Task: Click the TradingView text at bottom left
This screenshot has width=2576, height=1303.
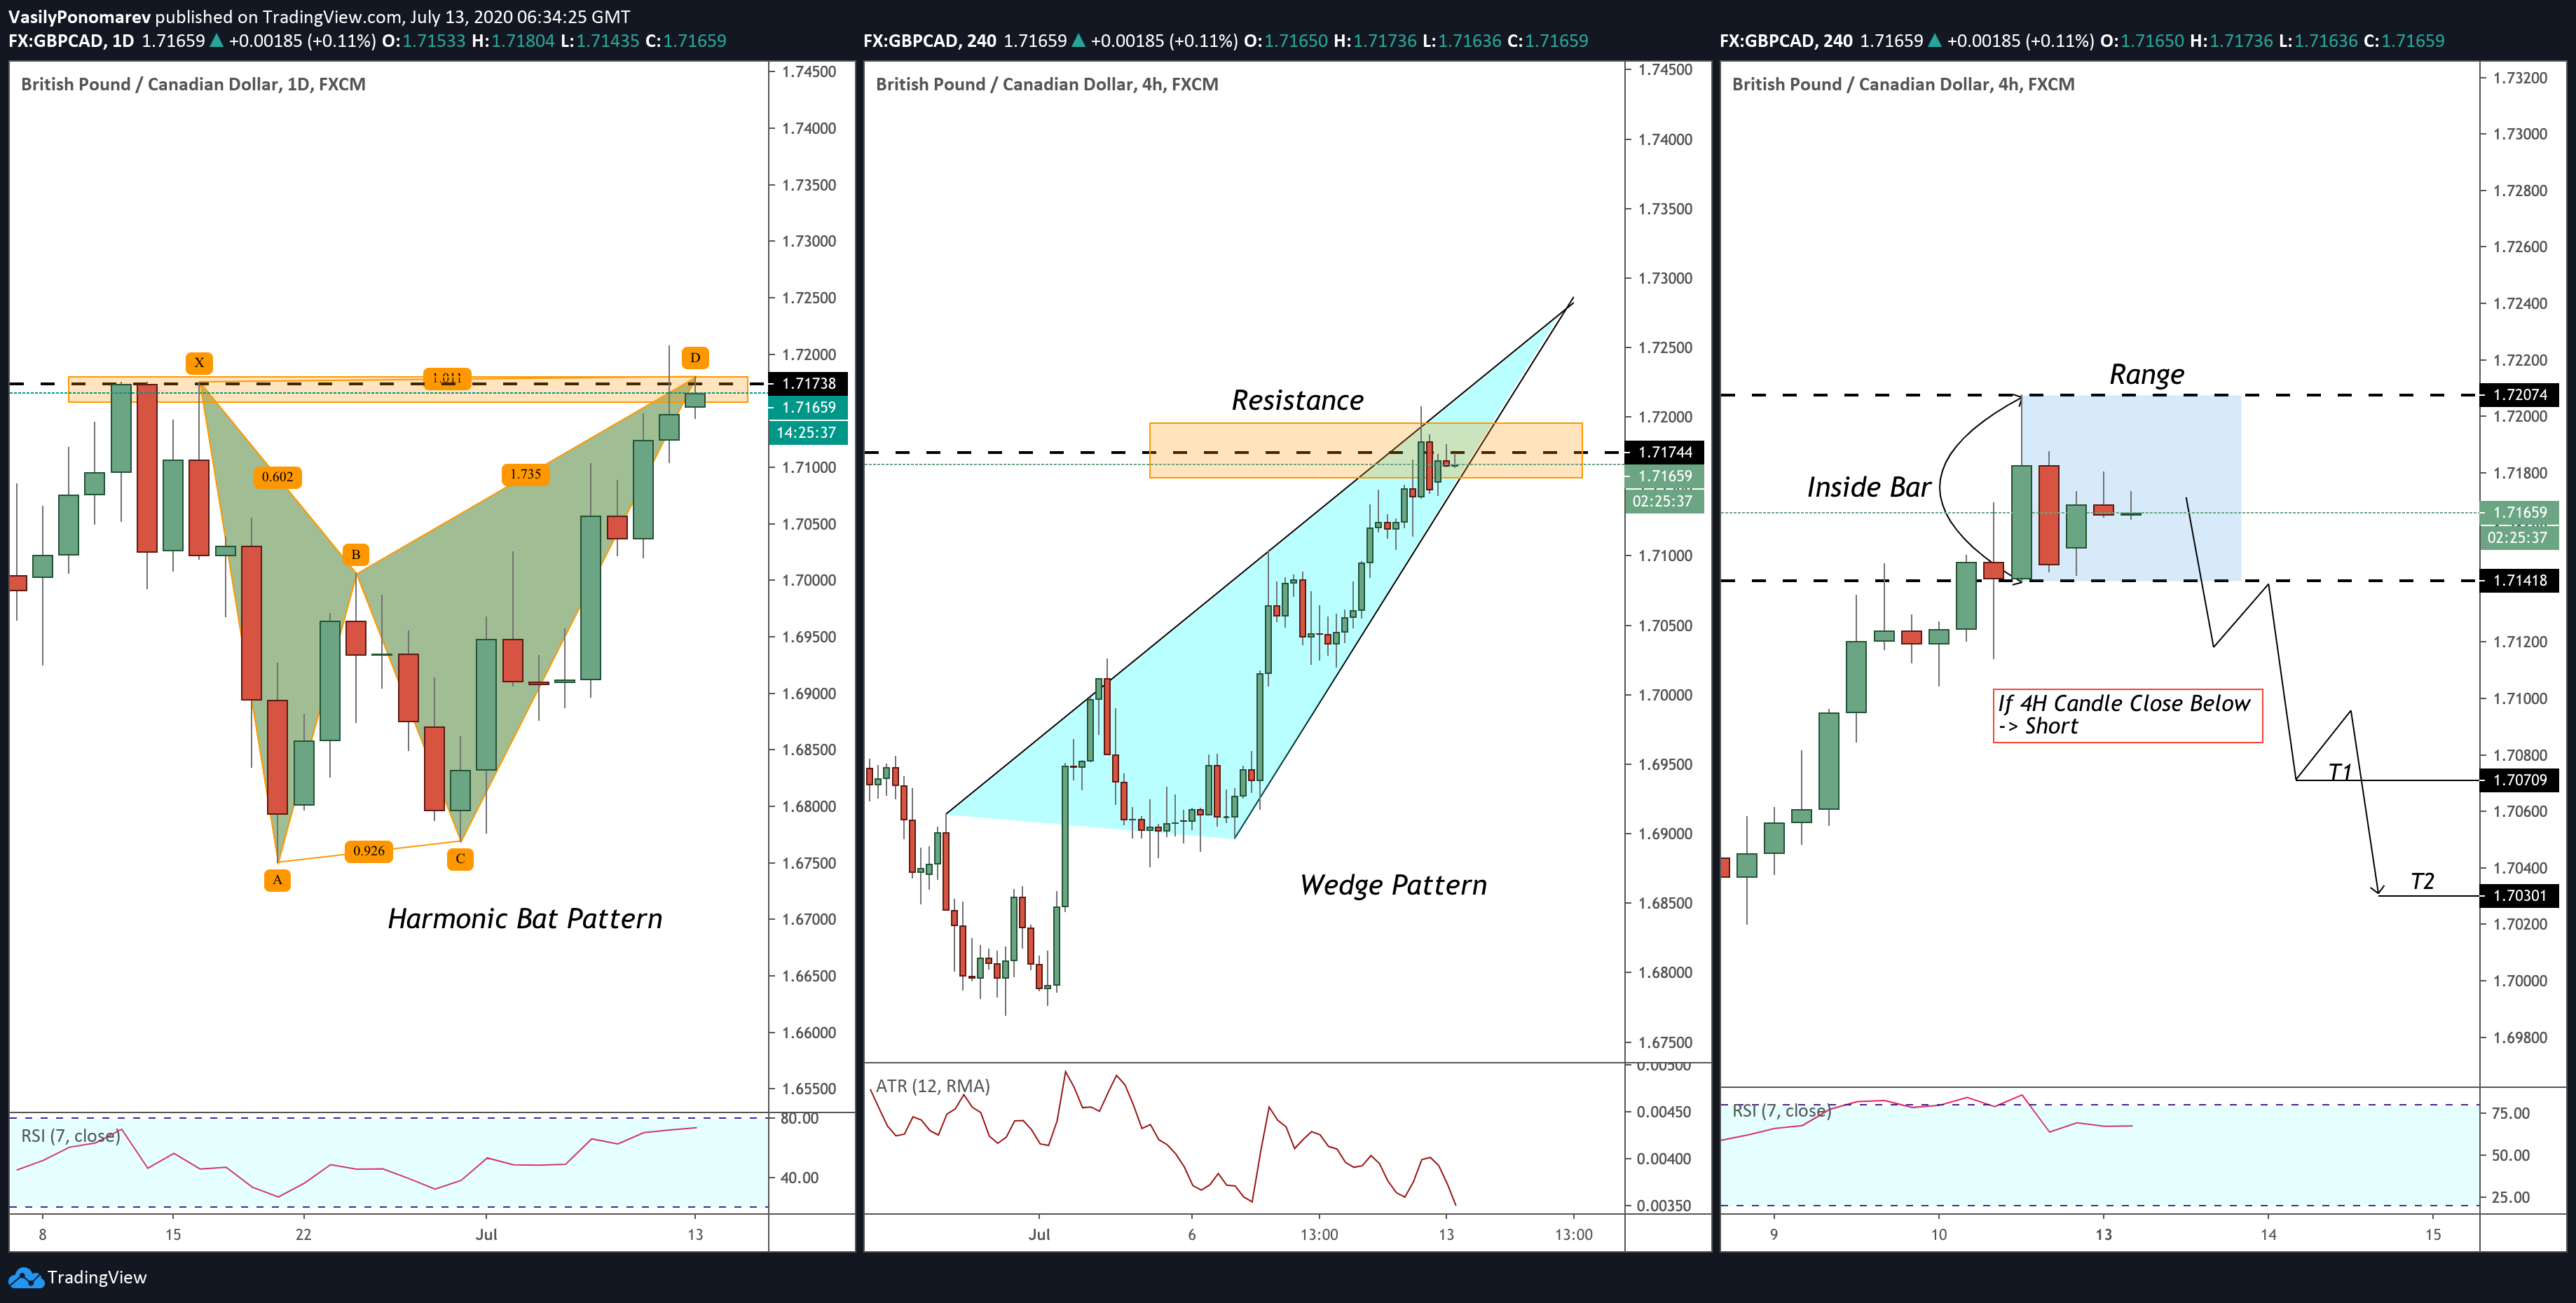Action: click(97, 1277)
